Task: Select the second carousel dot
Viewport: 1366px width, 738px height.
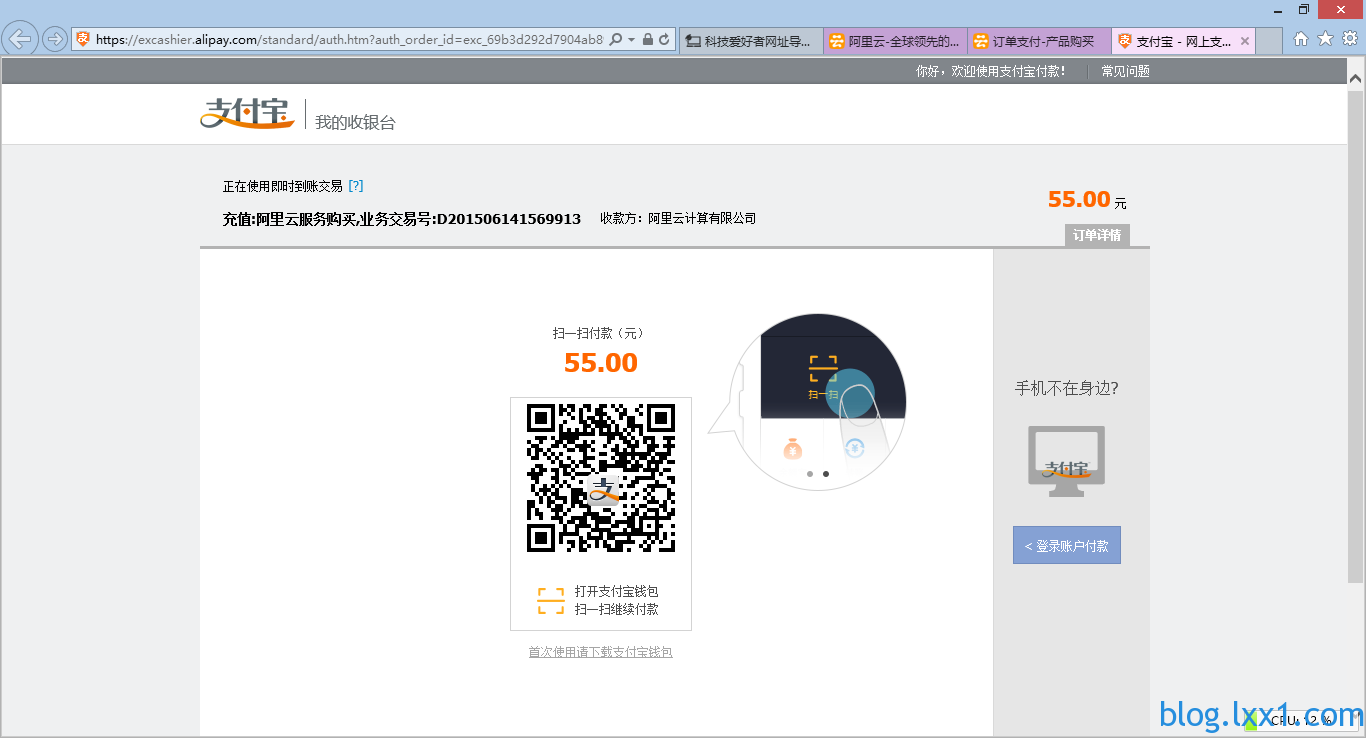Action: pyautogui.click(x=825, y=474)
